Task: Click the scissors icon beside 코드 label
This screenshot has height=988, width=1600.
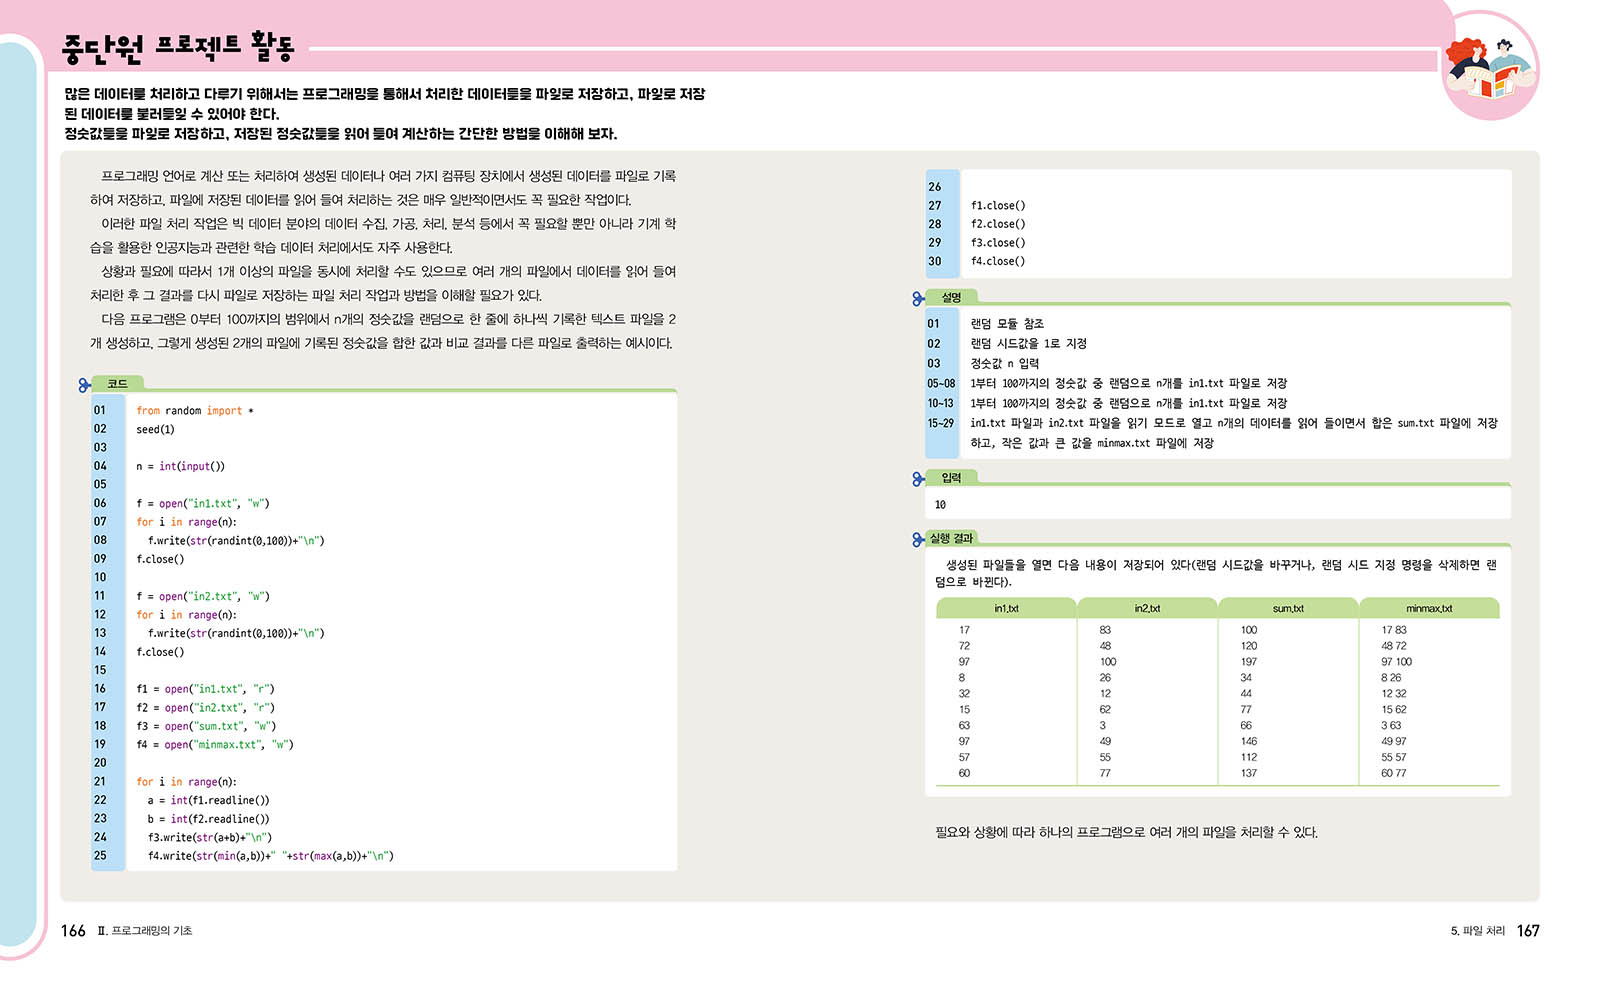Action: [x=85, y=385]
